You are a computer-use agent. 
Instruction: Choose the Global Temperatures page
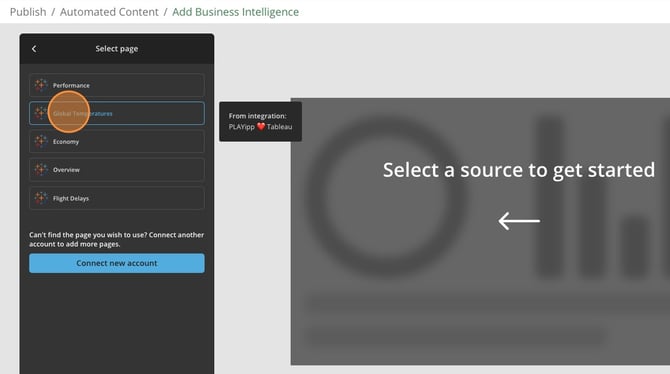tap(117, 113)
